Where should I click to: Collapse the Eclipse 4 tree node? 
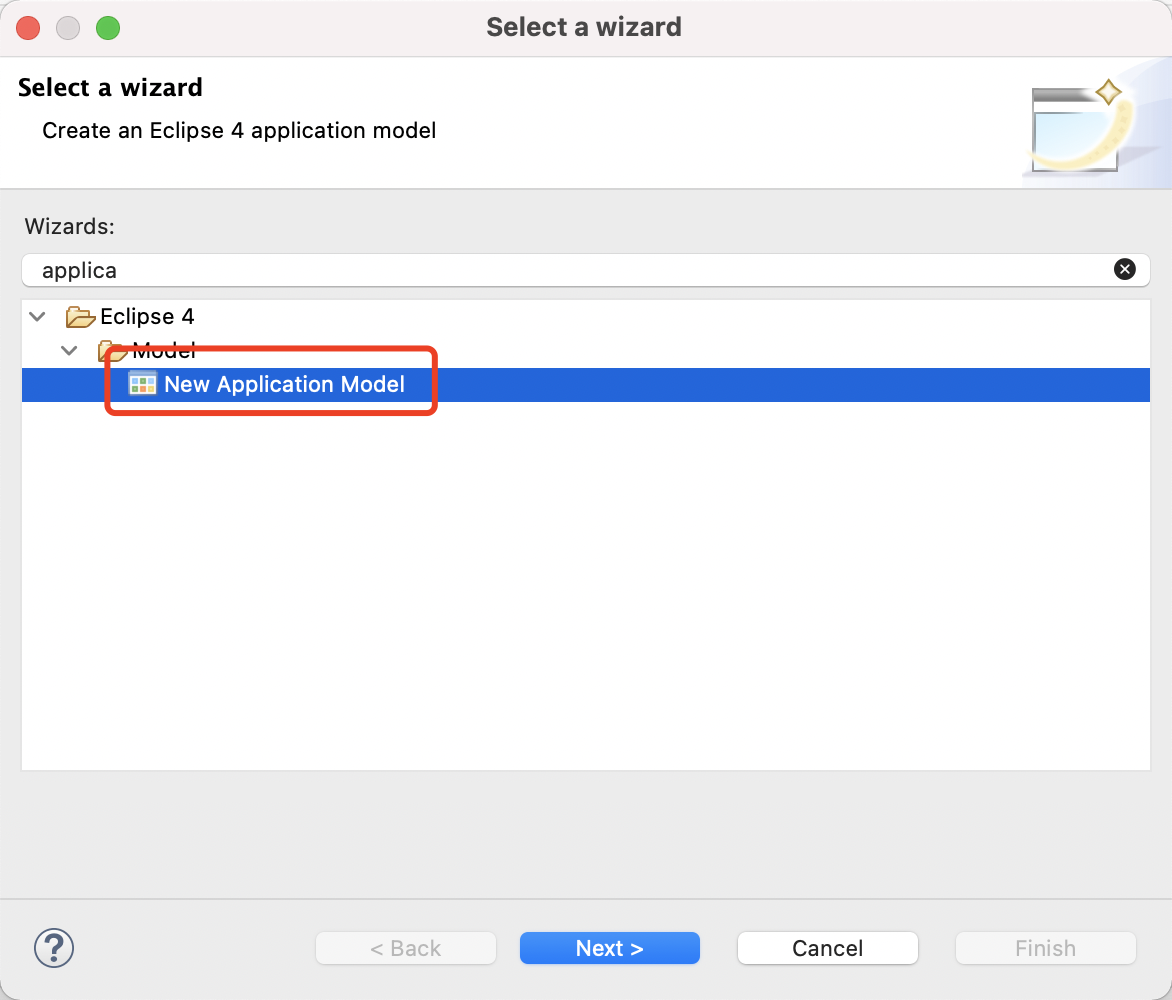point(37,317)
